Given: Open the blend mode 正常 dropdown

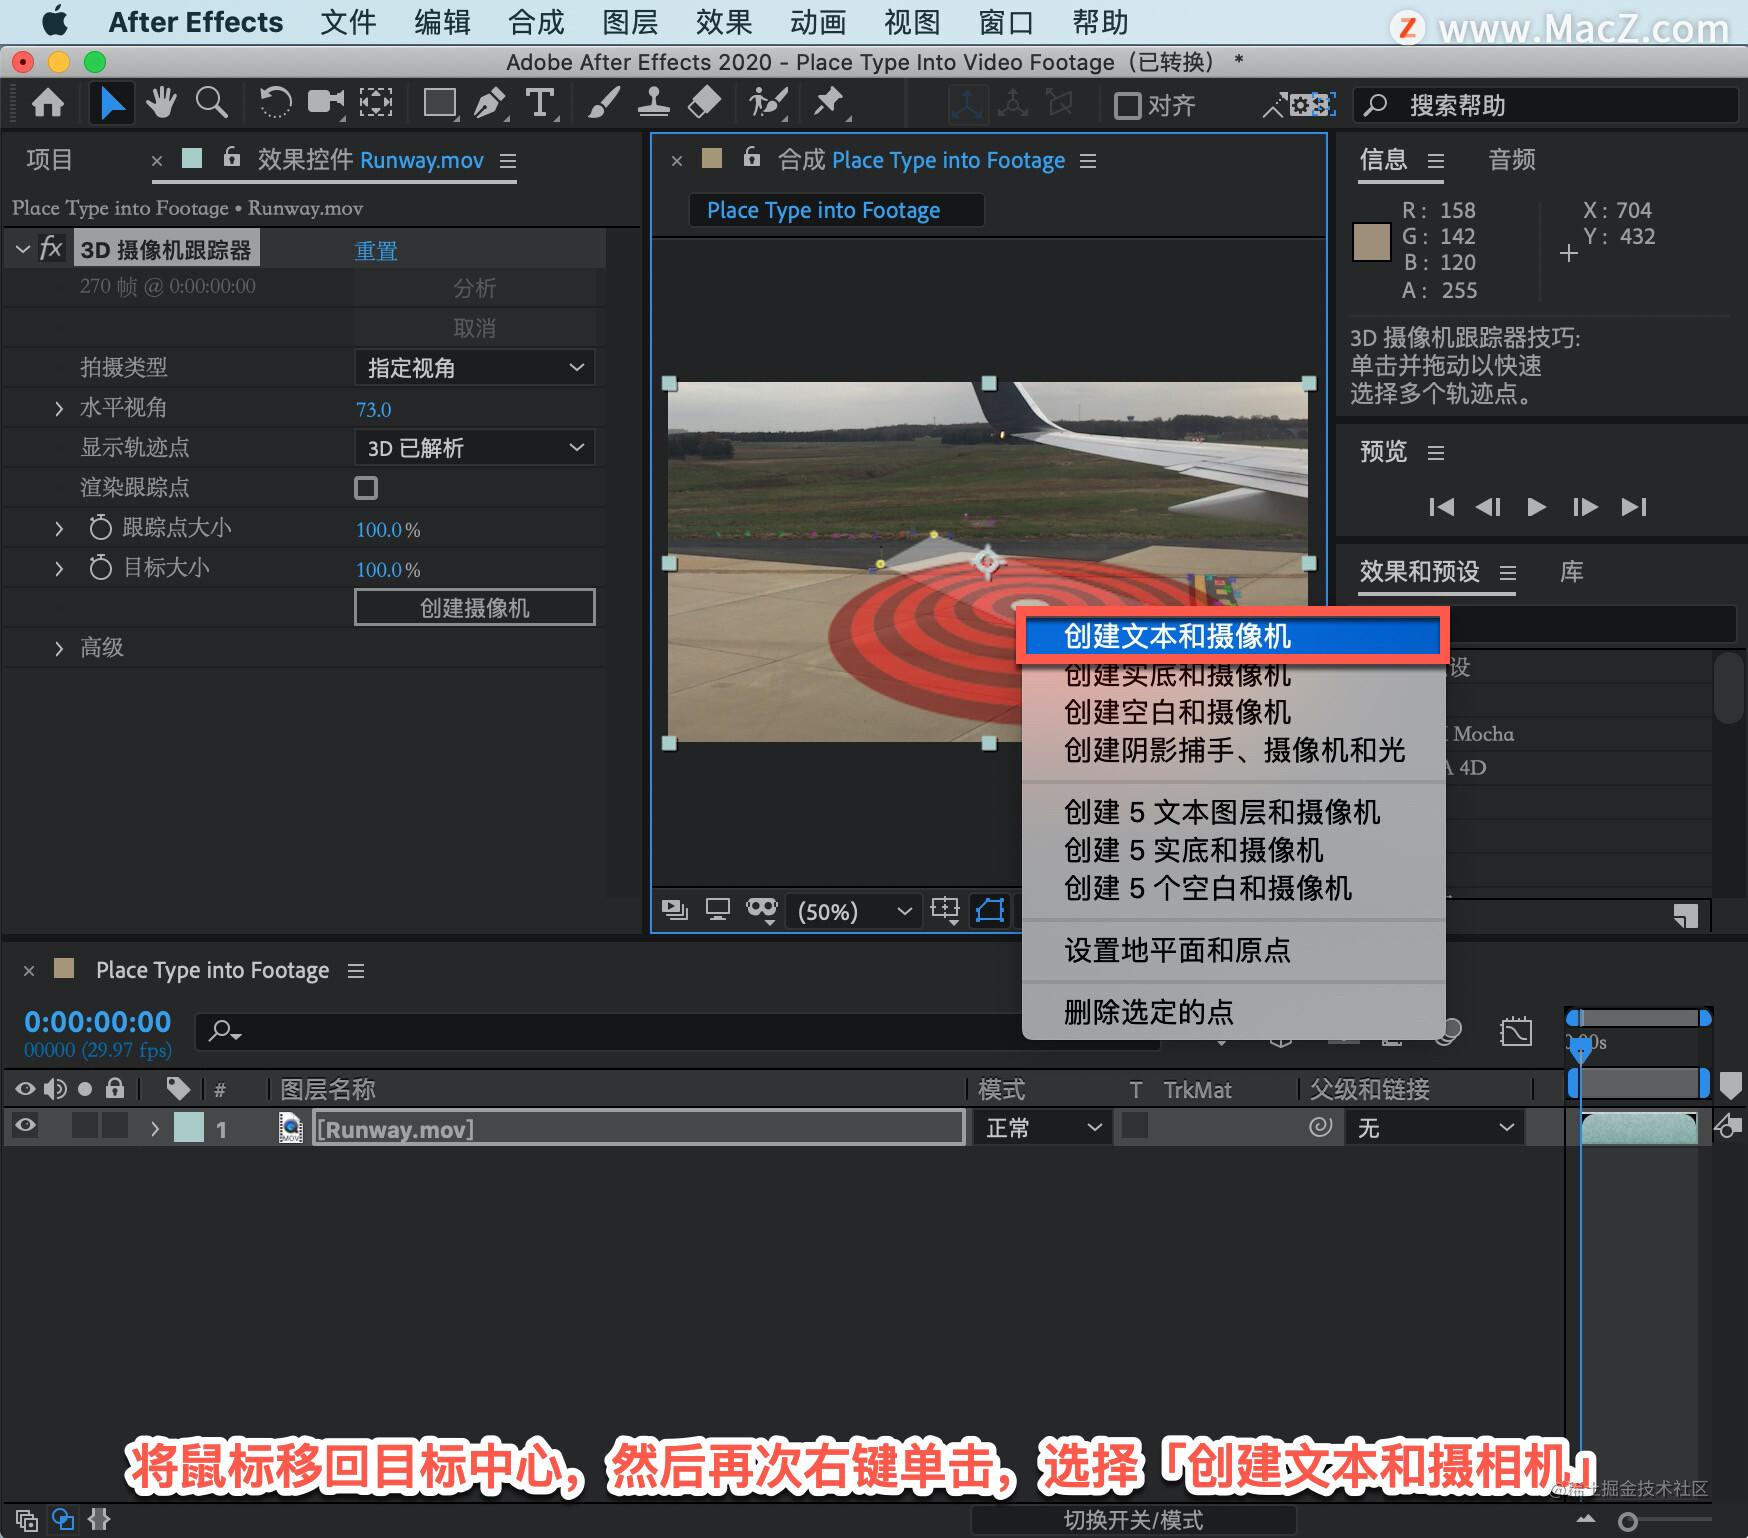Looking at the screenshot, I should [1043, 1128].
